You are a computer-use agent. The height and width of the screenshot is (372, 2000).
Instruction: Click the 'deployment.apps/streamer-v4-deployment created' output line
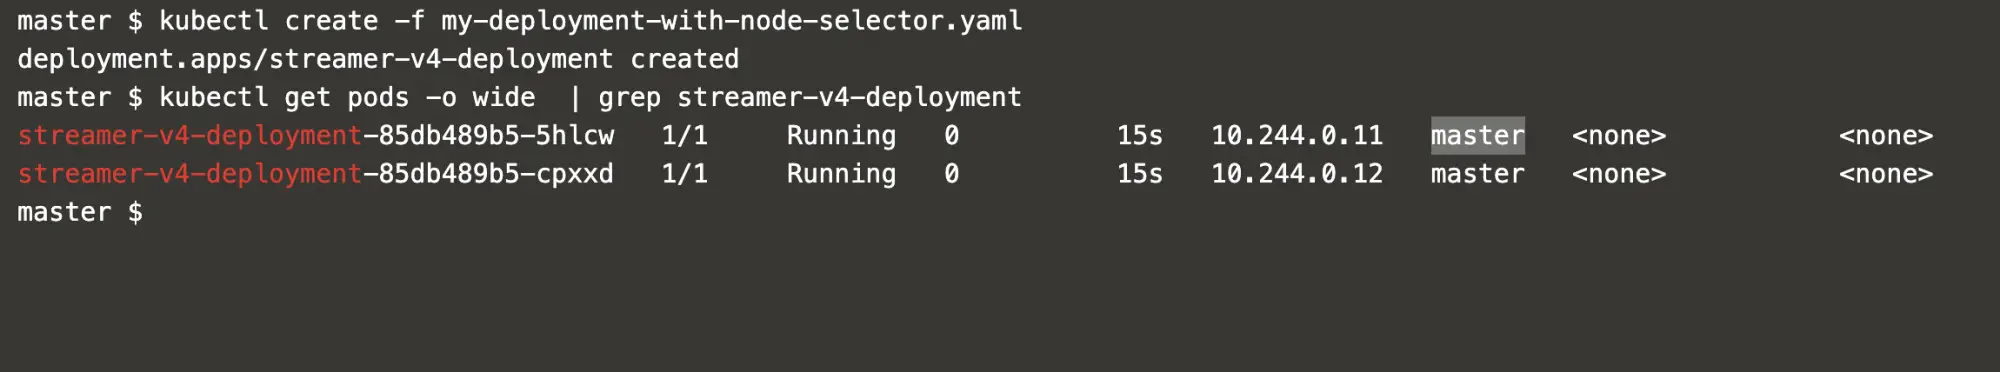pos(378,59)
